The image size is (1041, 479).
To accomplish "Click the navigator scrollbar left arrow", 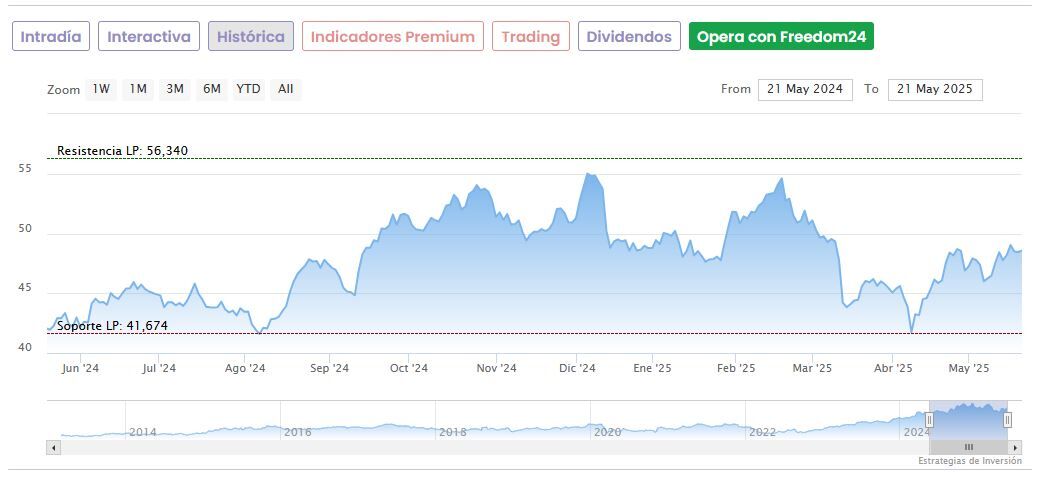I will coord(53,447).
